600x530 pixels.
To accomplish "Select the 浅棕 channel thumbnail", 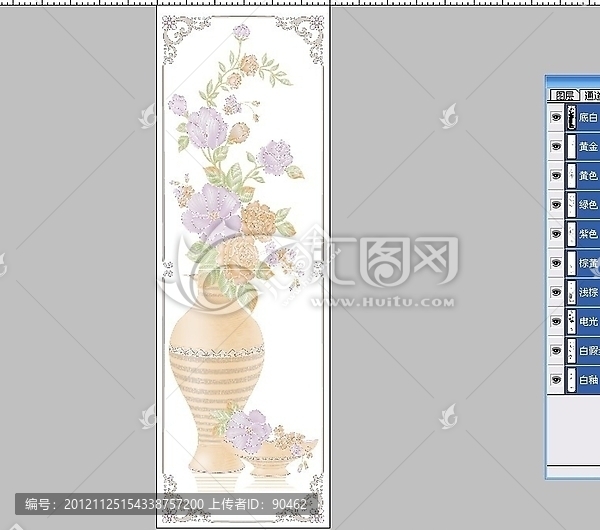I will tap(571, 292).
